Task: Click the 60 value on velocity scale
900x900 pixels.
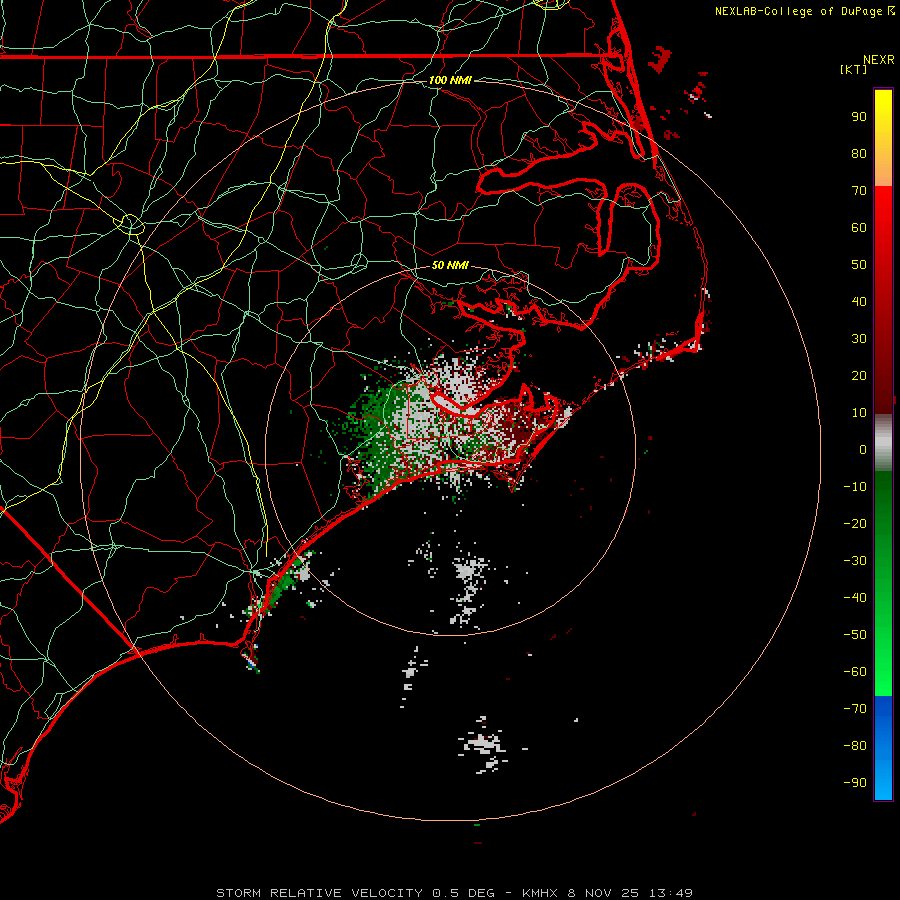Action: tap(859, 228)
